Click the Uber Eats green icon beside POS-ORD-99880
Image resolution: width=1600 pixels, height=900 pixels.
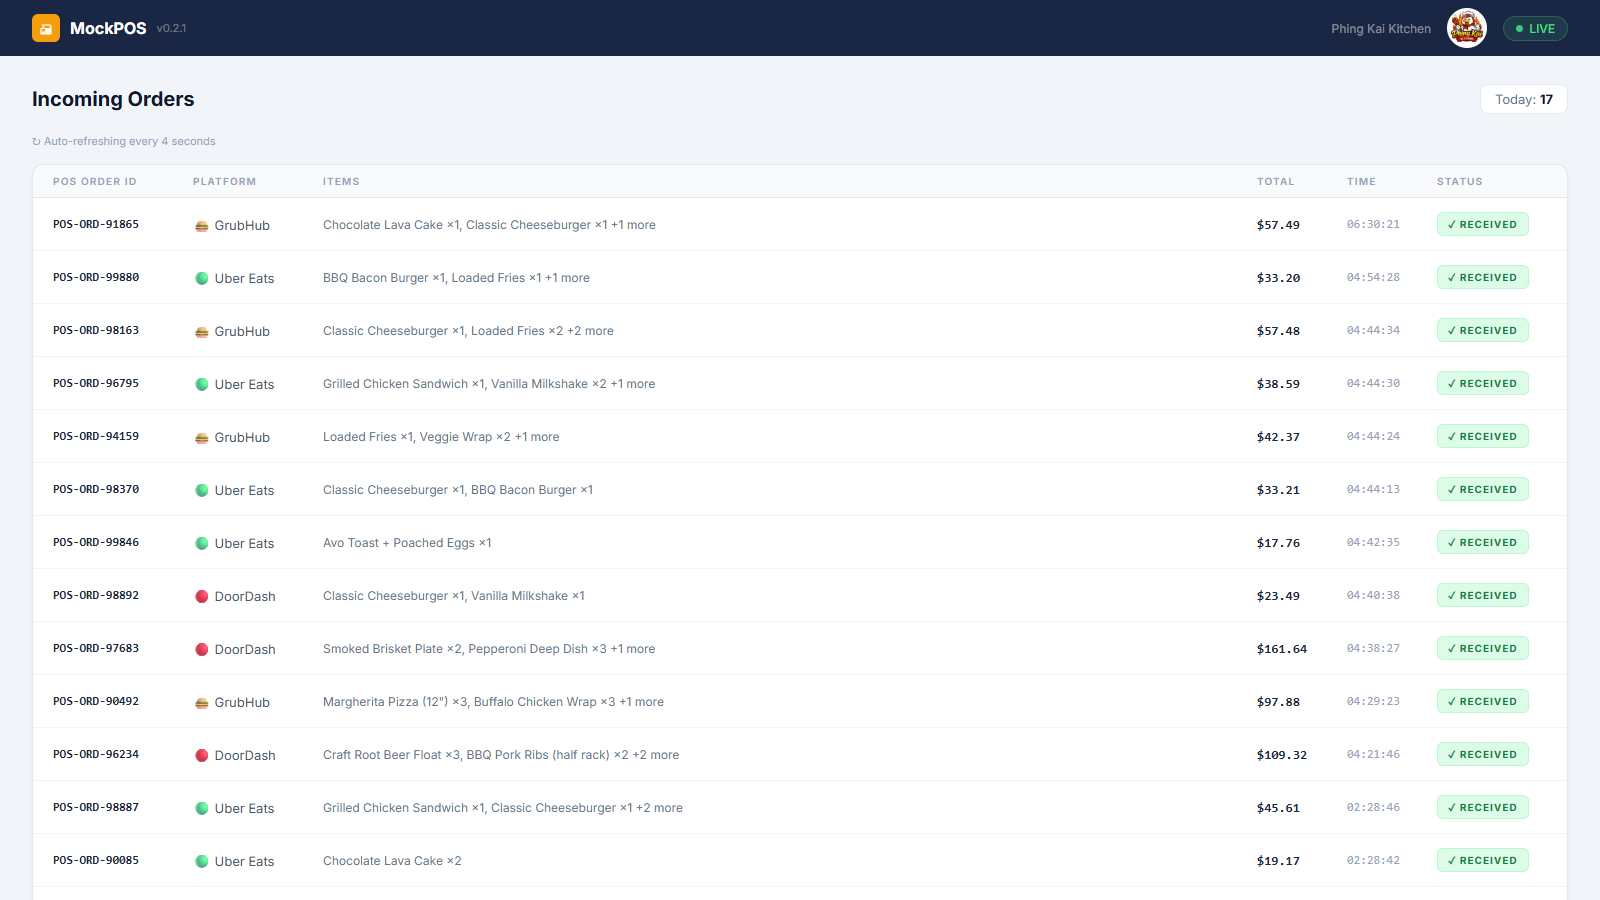pos(202,278)
